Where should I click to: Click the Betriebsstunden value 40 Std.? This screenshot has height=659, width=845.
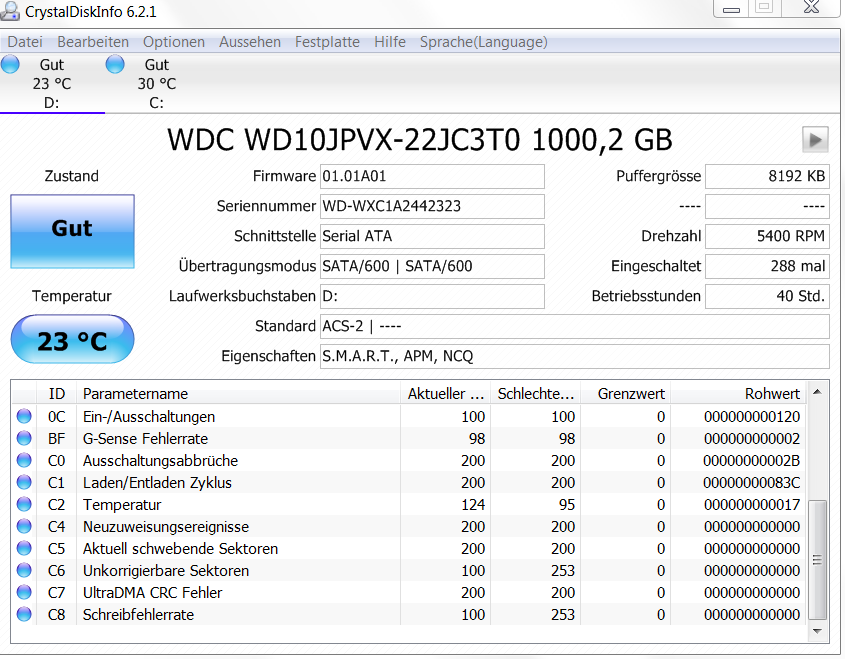pyautogui.click(x=767, y=296)
